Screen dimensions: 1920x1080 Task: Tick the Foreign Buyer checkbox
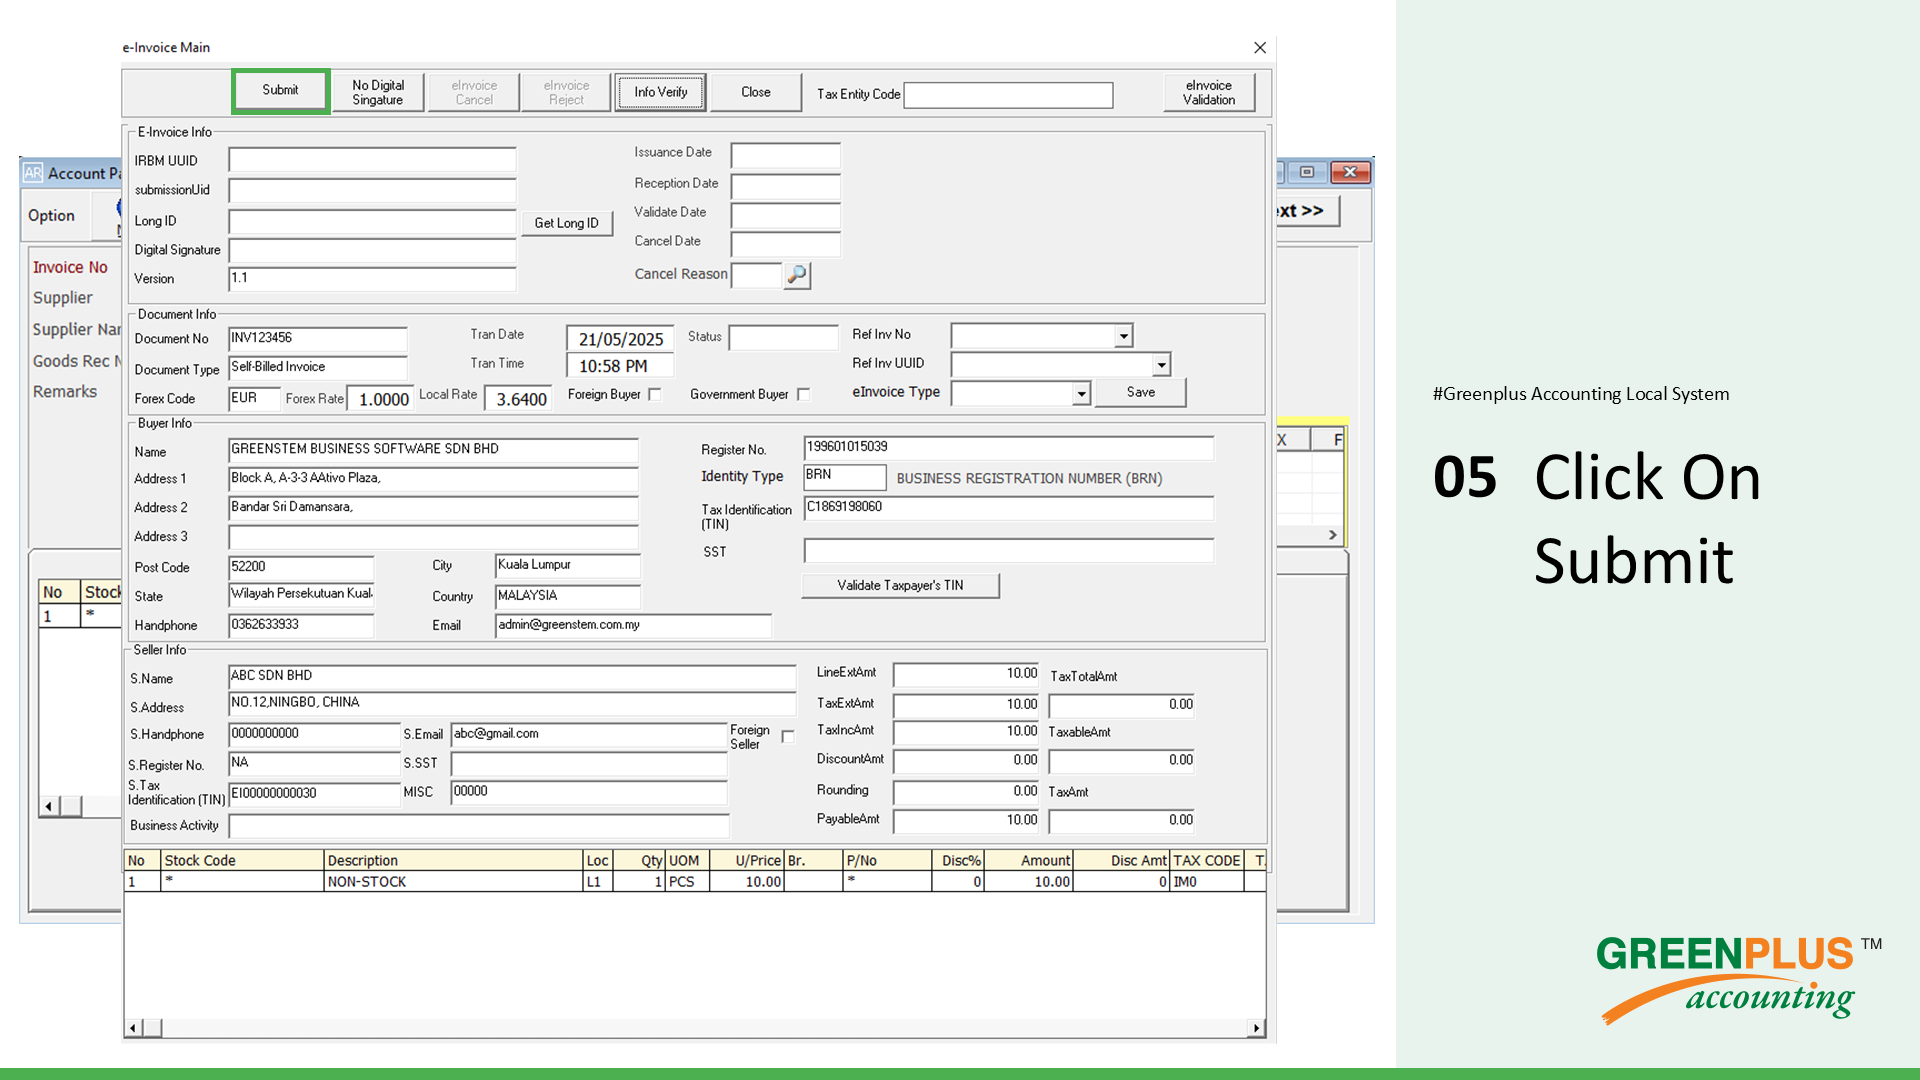pyautogui.click(x=655, y=395)
